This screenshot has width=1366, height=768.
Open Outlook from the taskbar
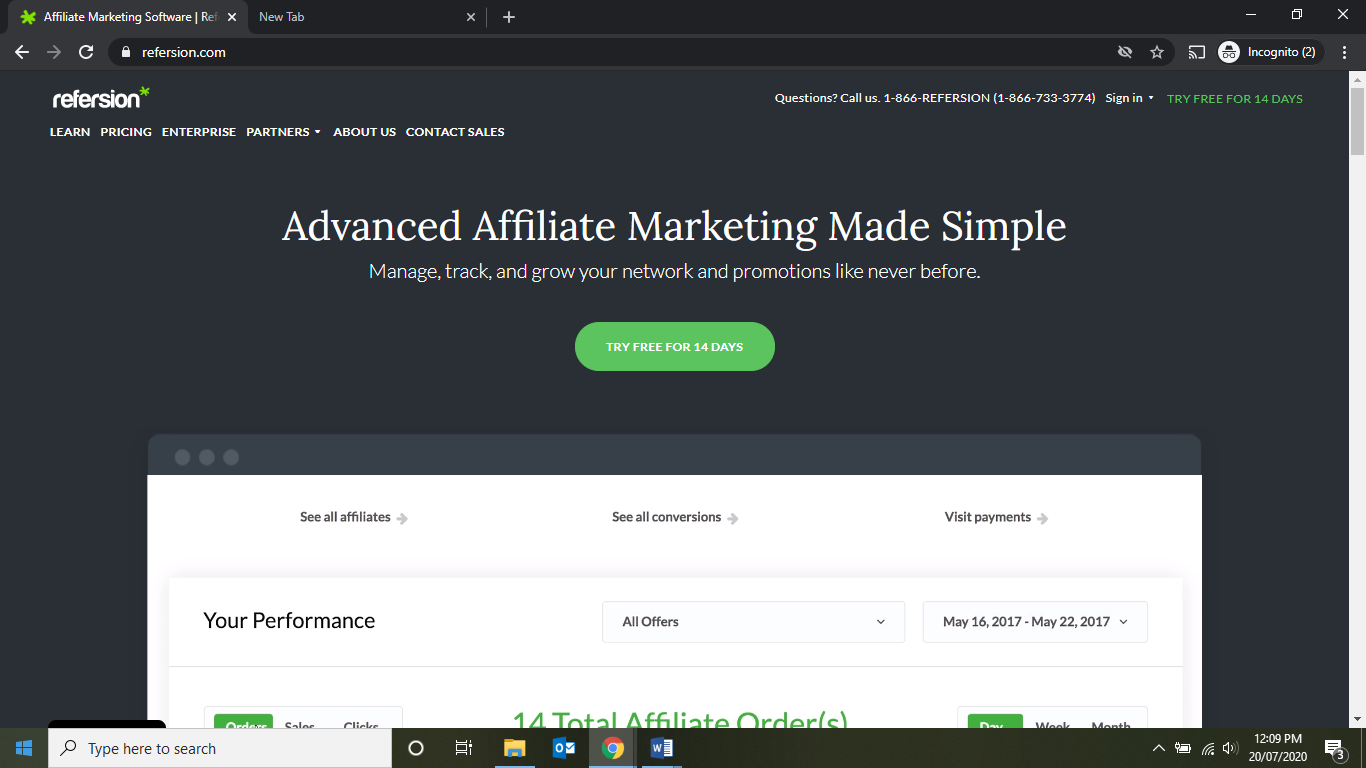point(564,748)
